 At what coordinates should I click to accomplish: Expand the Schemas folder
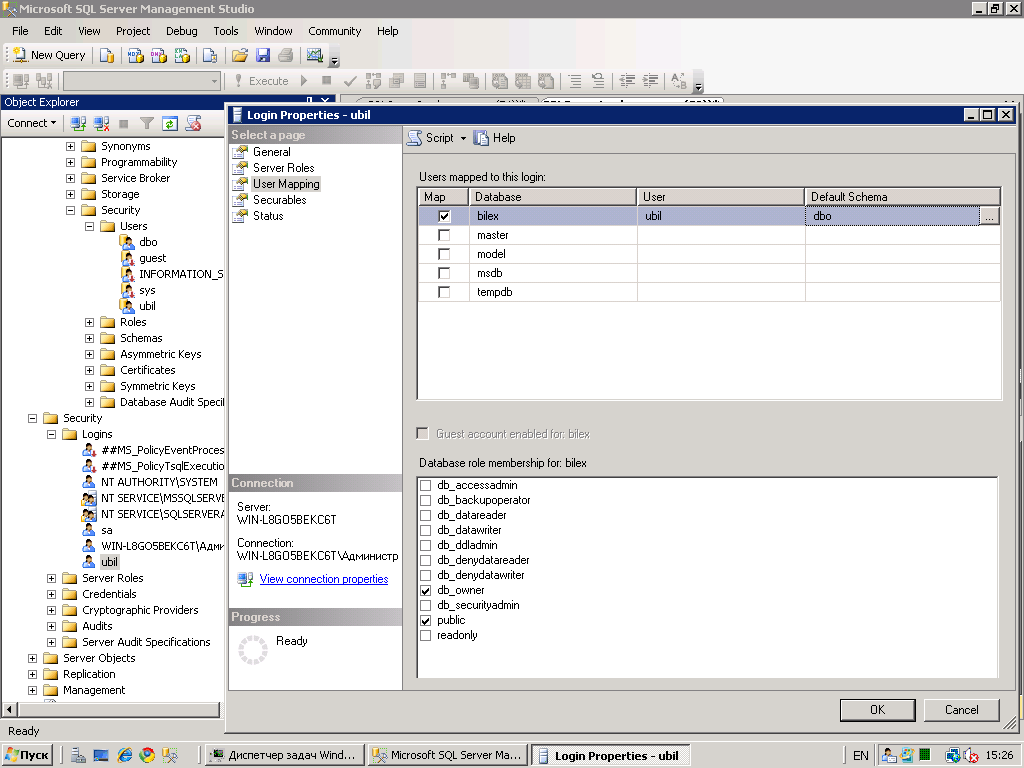[89, 338]
